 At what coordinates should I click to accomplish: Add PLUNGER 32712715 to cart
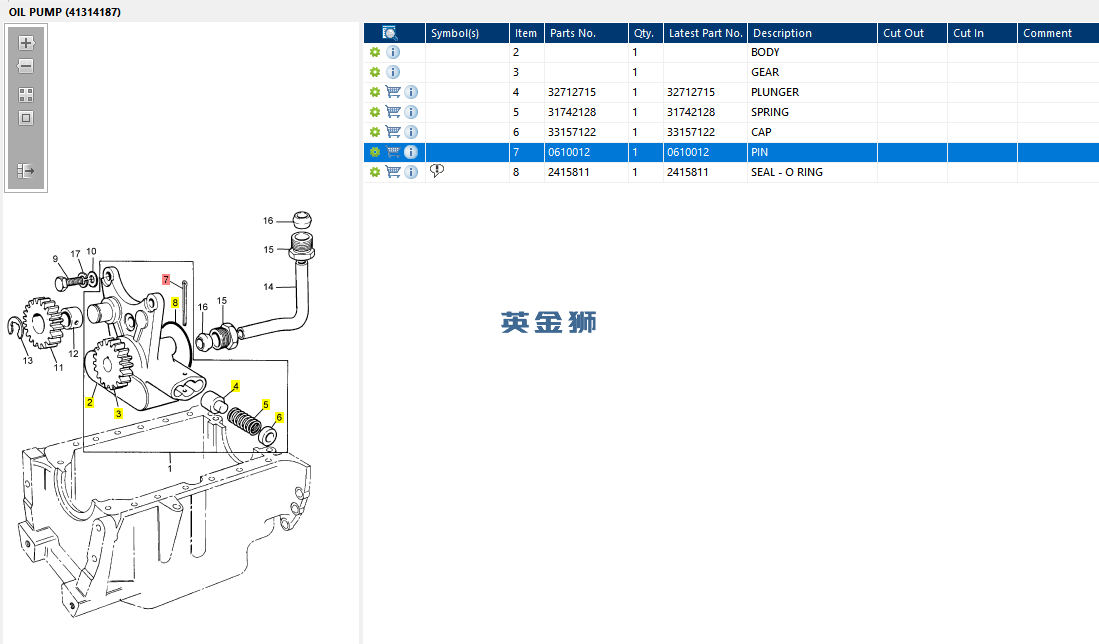pyautogui.click(x=393, y=93)
